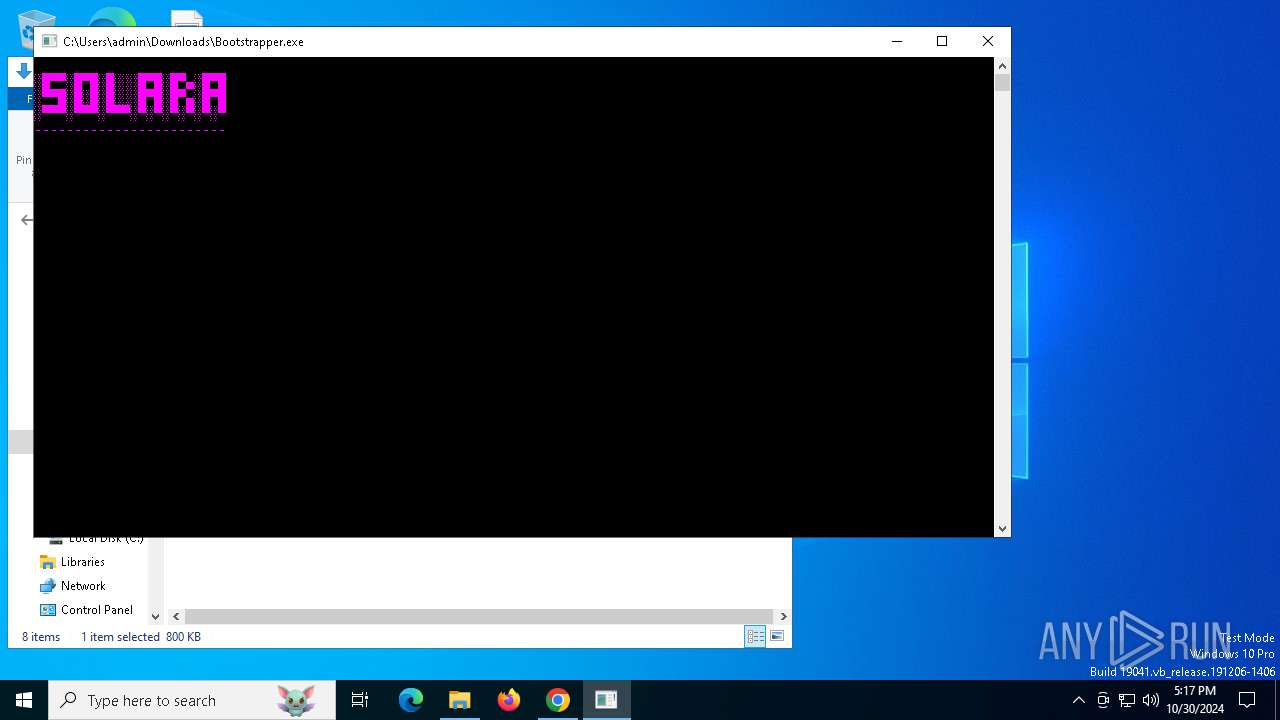Click navigation pane scroll down arrow
The height and width of the screenshot is (720, 1280).
tap(155, 617)
